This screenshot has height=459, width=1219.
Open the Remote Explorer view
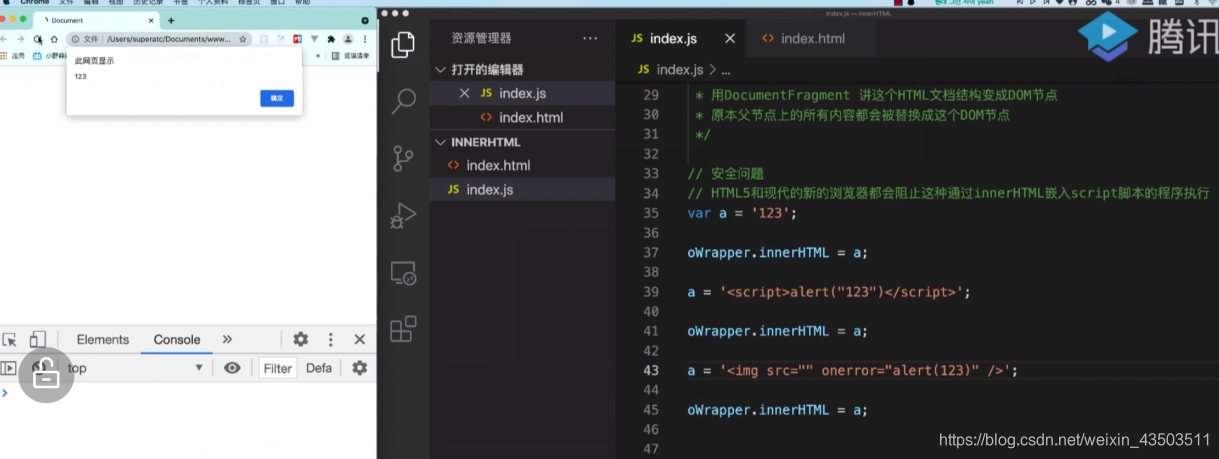403,272
